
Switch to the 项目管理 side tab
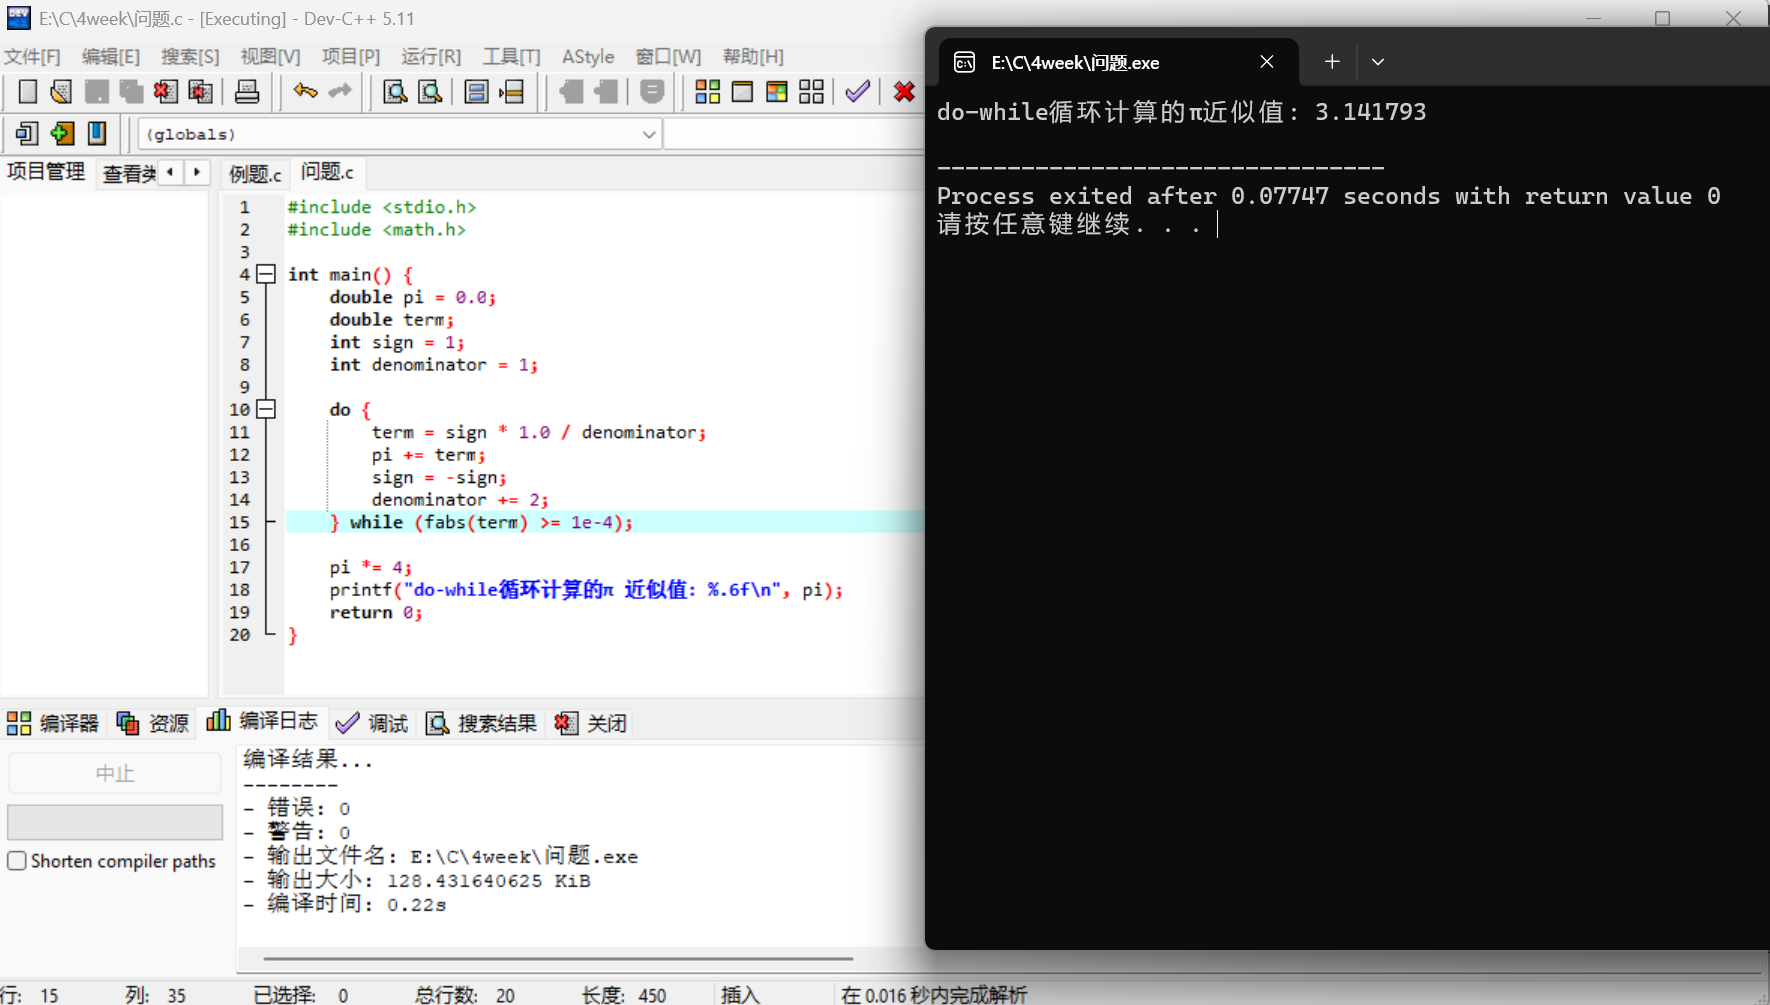[46, 172]
